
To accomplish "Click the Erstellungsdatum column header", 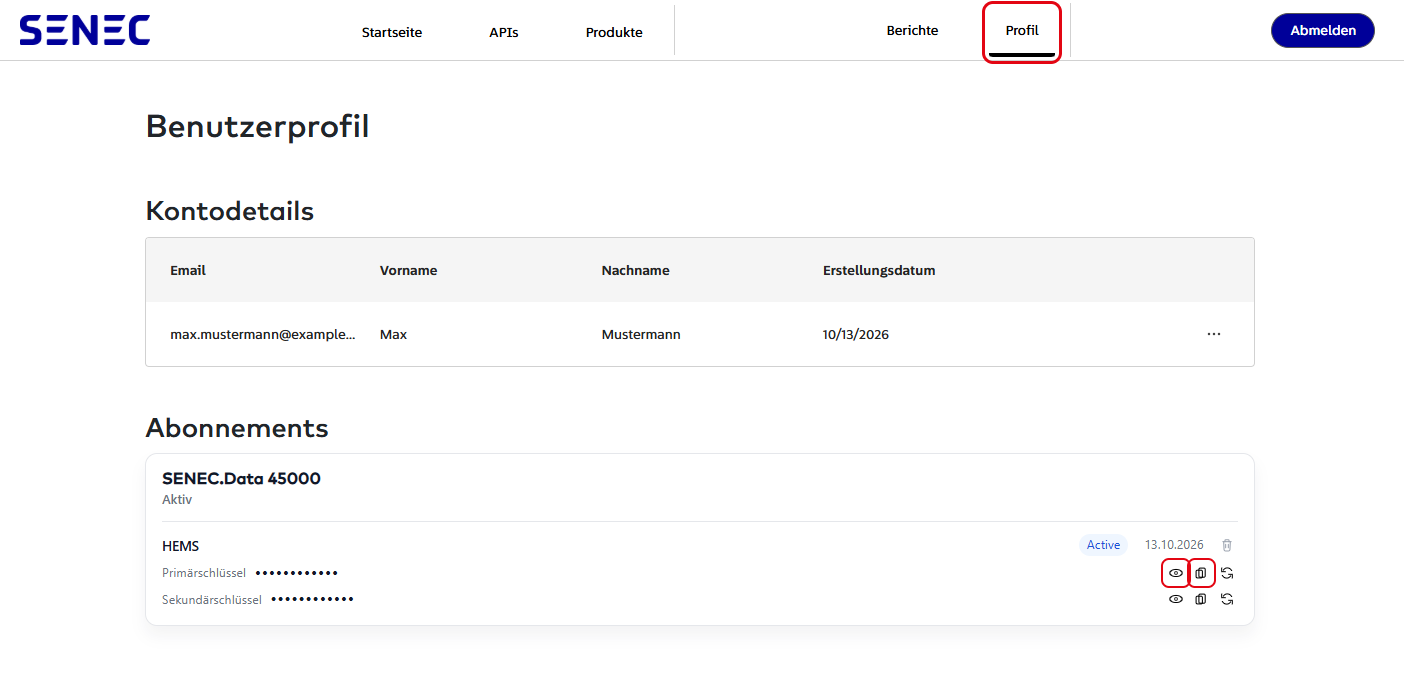I will (879, 270).
